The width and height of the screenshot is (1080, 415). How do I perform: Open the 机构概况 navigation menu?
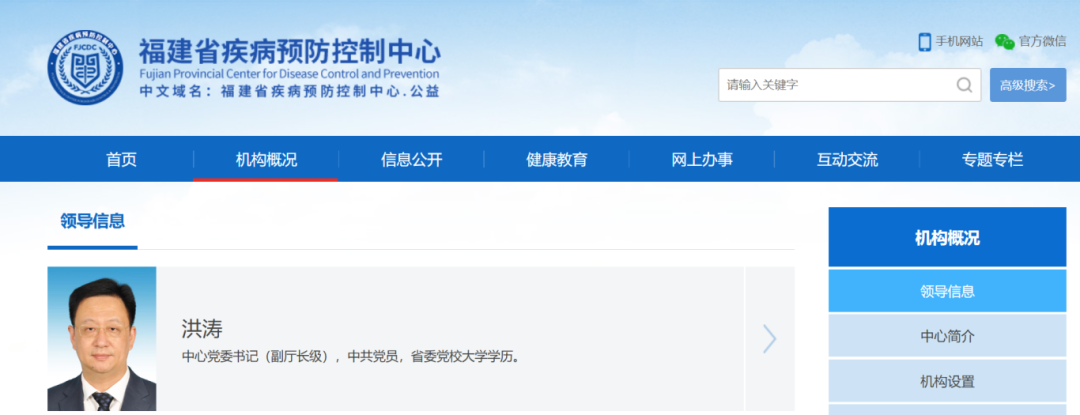click(x=266, y=159)
